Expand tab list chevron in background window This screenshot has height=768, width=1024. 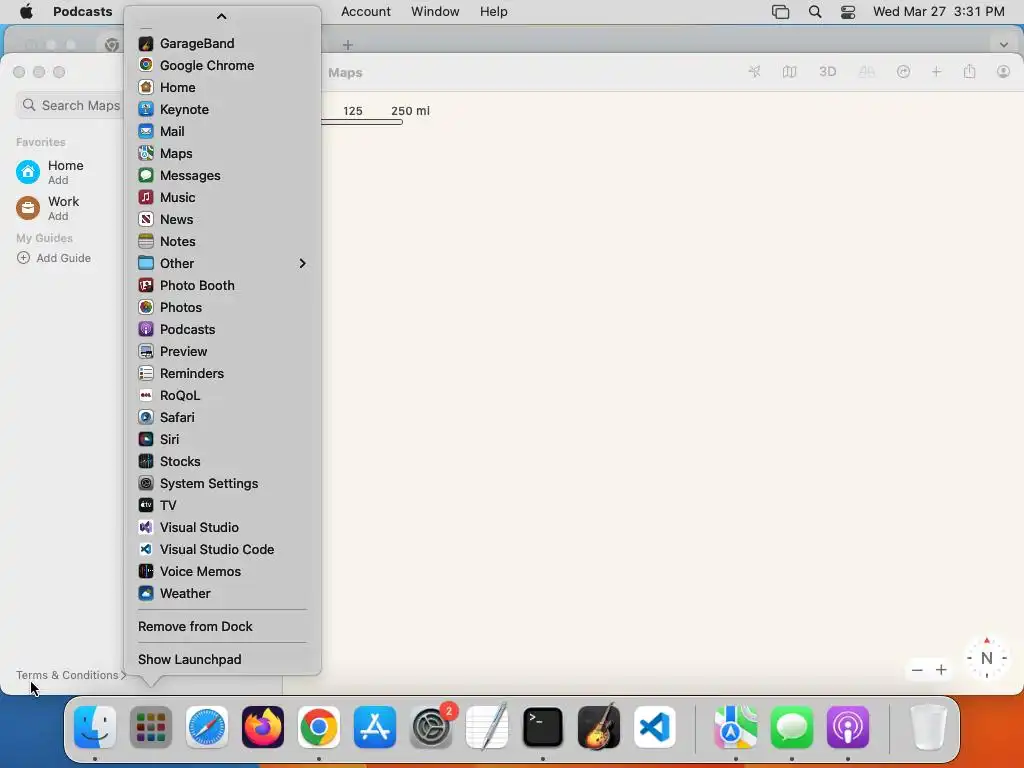pyautogui.click(x=1004, y=45)
